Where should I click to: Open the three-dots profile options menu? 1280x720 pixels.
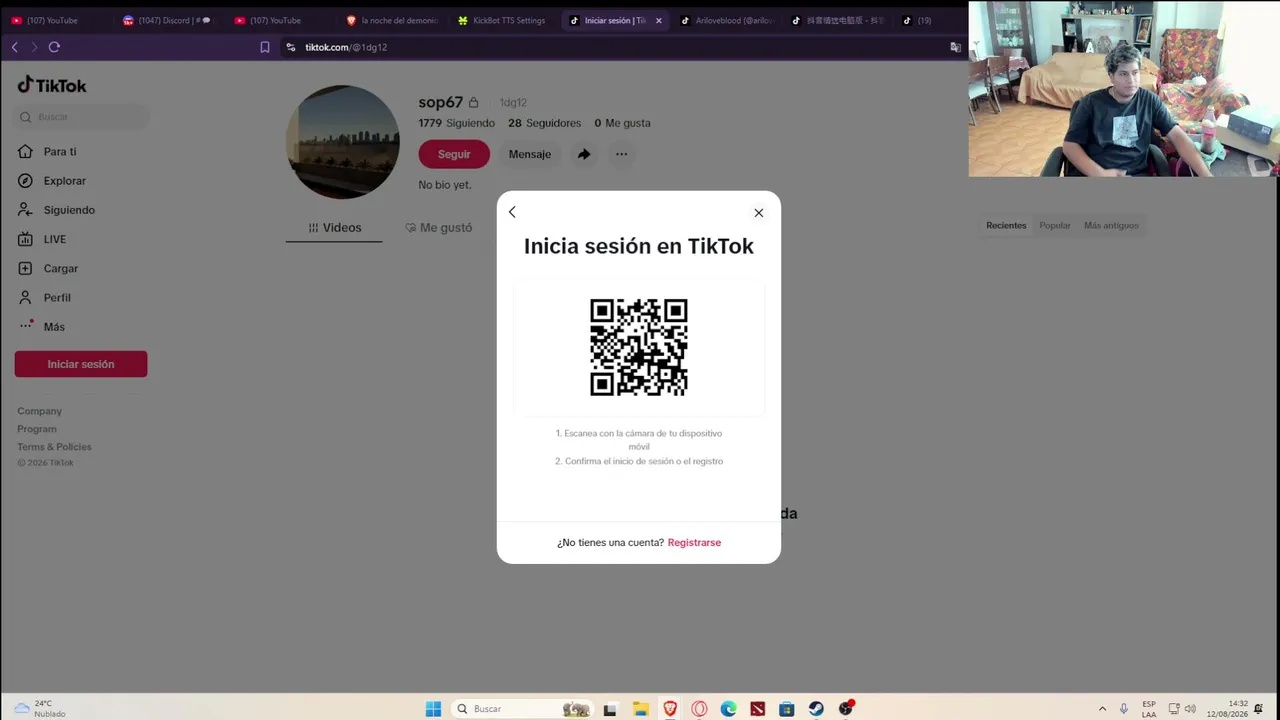[622, 154]
